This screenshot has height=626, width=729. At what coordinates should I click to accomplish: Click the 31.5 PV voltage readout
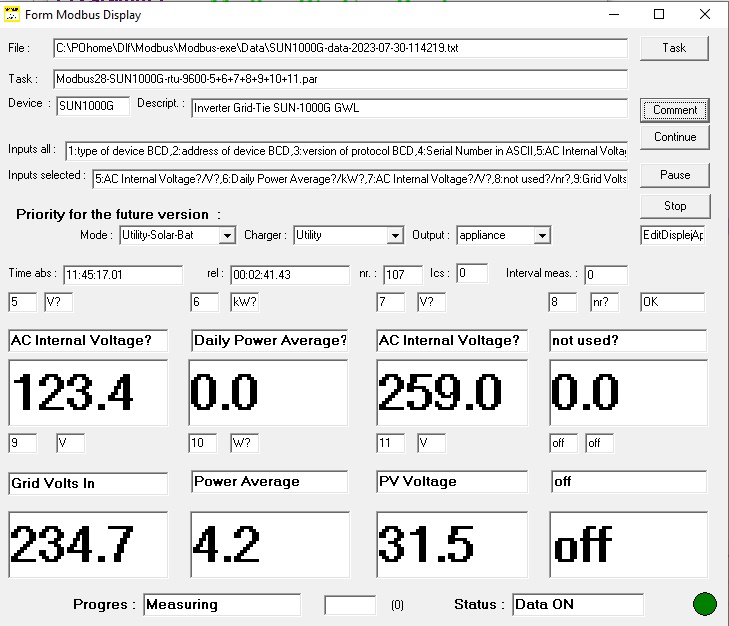pos(452,545)
